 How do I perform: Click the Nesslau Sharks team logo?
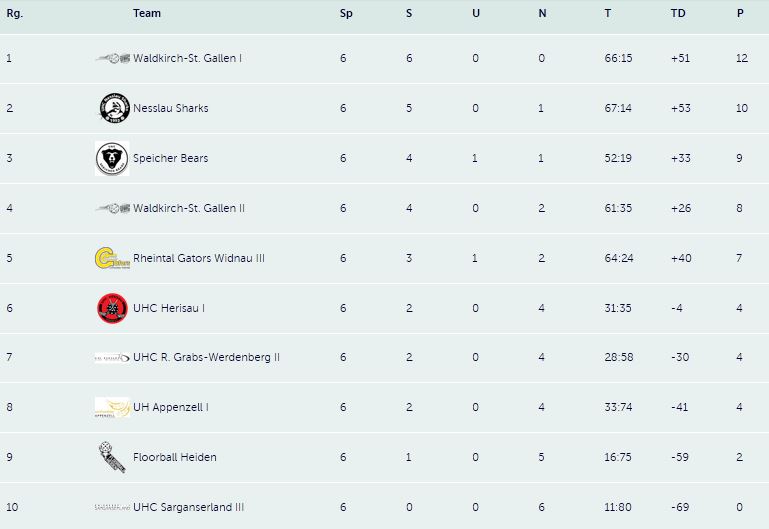click(x=114, y=108)
